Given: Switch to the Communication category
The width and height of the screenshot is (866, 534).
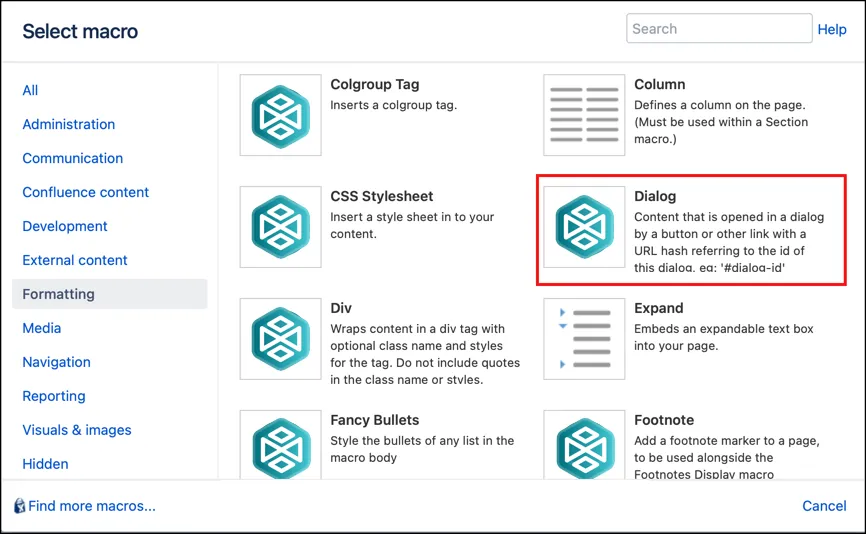Looking at the screenshot, I should tap(72, 158).
